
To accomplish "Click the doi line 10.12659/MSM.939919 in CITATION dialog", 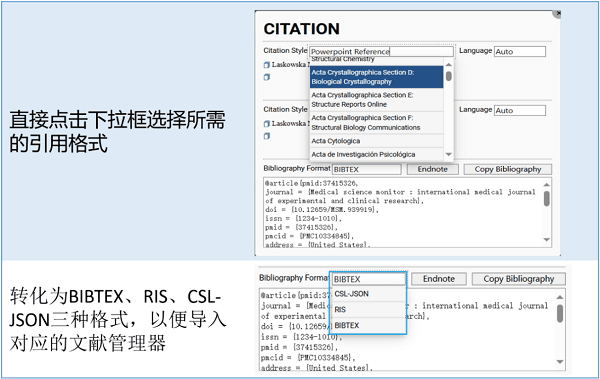I will click(322, 209).
